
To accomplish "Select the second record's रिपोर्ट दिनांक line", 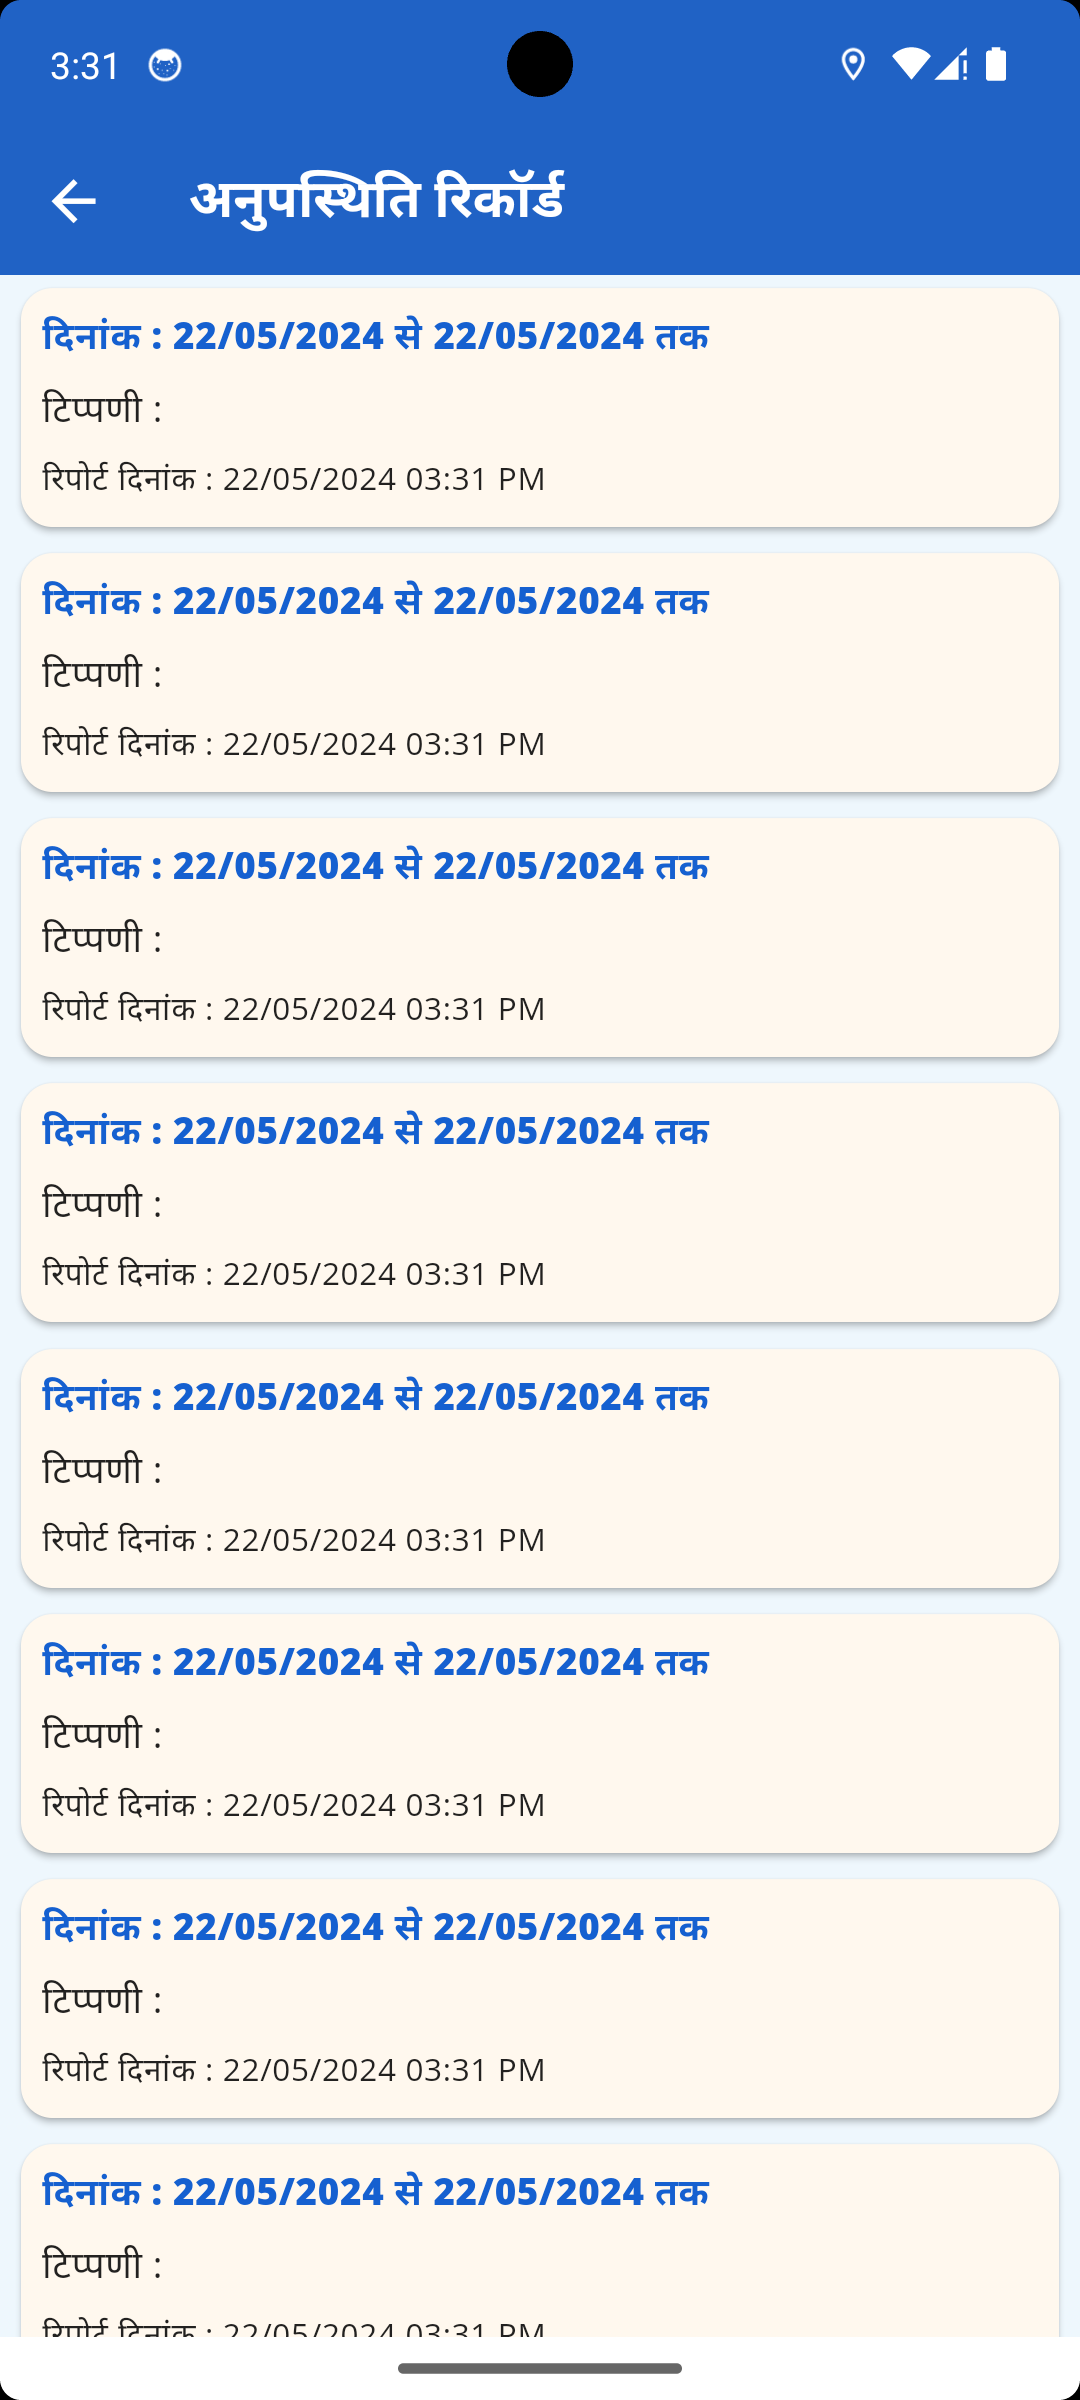I will click(294, 744).
